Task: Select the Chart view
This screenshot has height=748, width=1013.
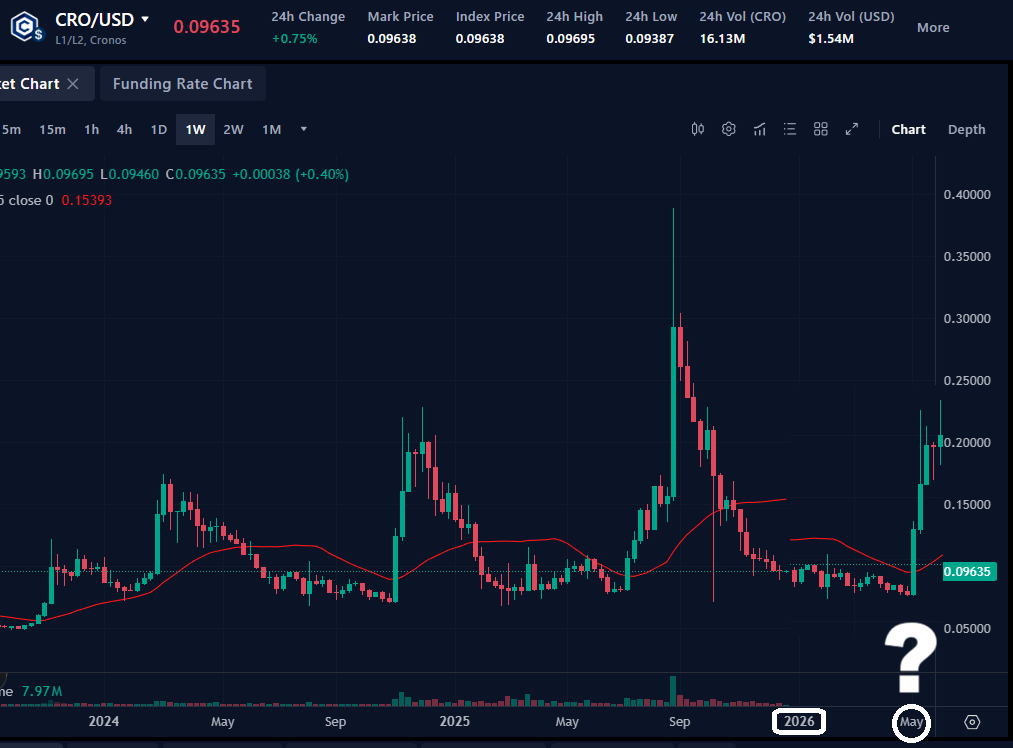Action: click(908, 129)
